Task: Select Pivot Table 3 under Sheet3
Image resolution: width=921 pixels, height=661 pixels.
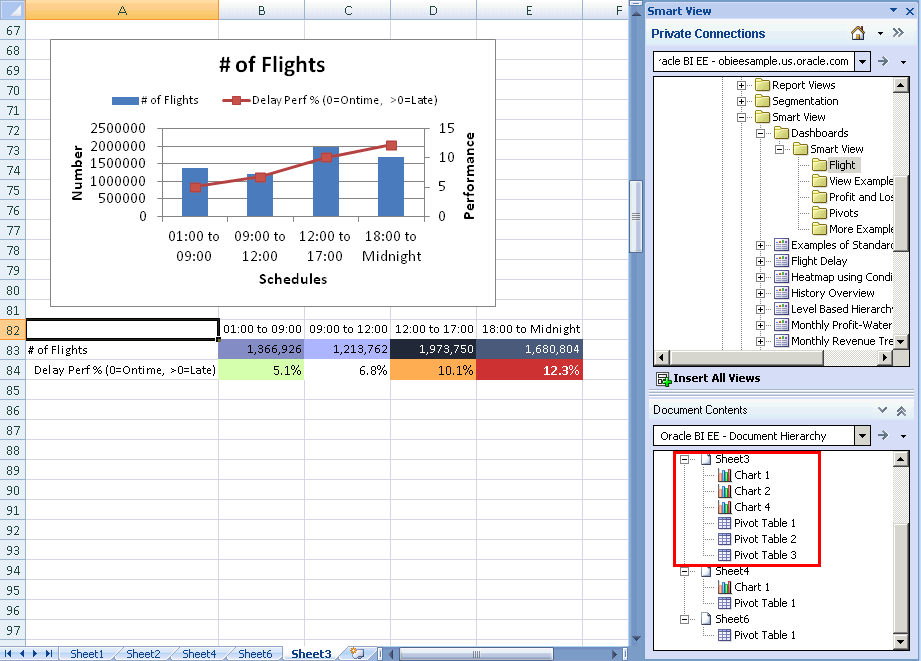Action: point(765,555)
